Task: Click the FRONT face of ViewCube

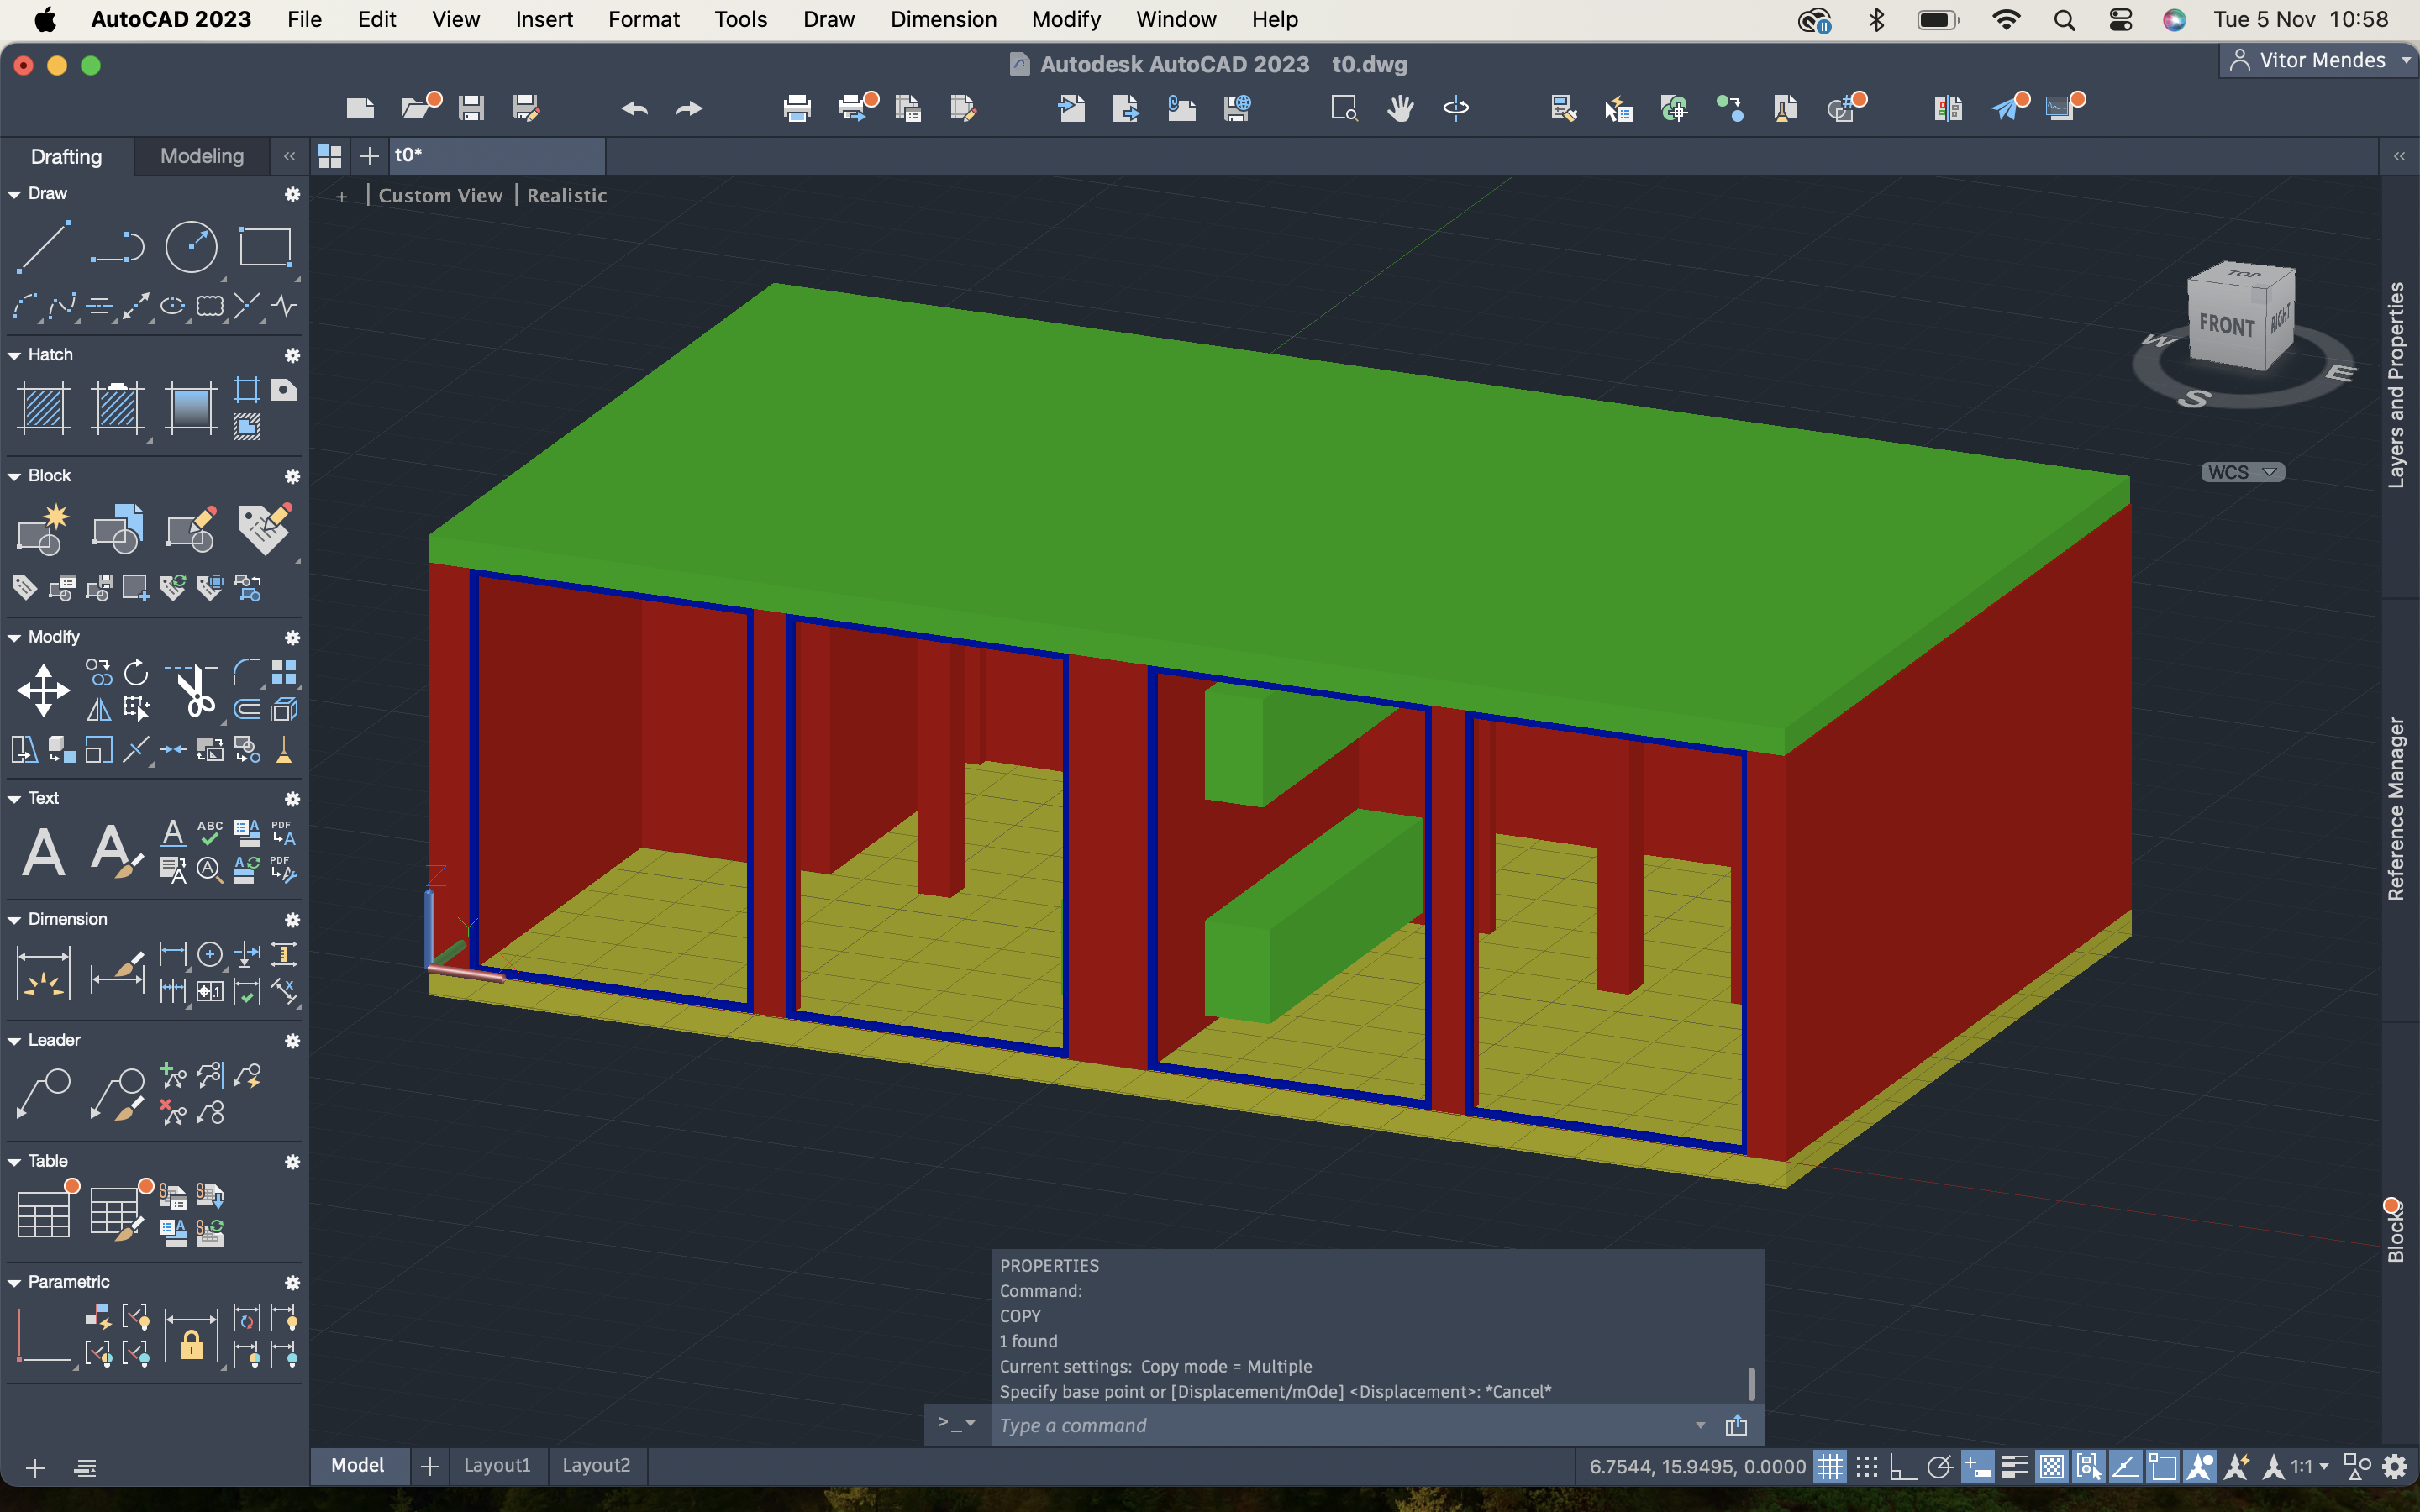Action: [2227, 325]
